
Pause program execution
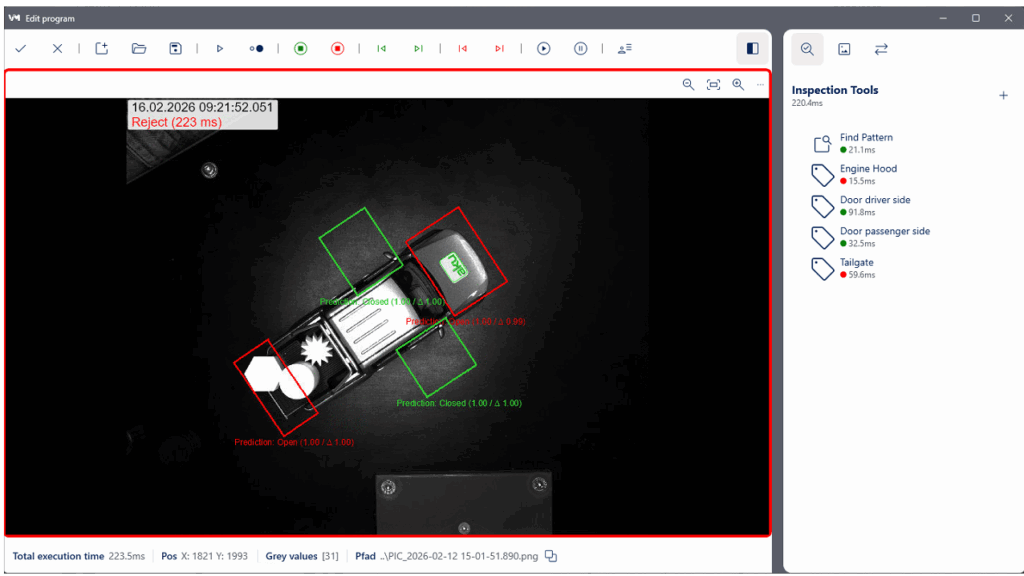580,48
